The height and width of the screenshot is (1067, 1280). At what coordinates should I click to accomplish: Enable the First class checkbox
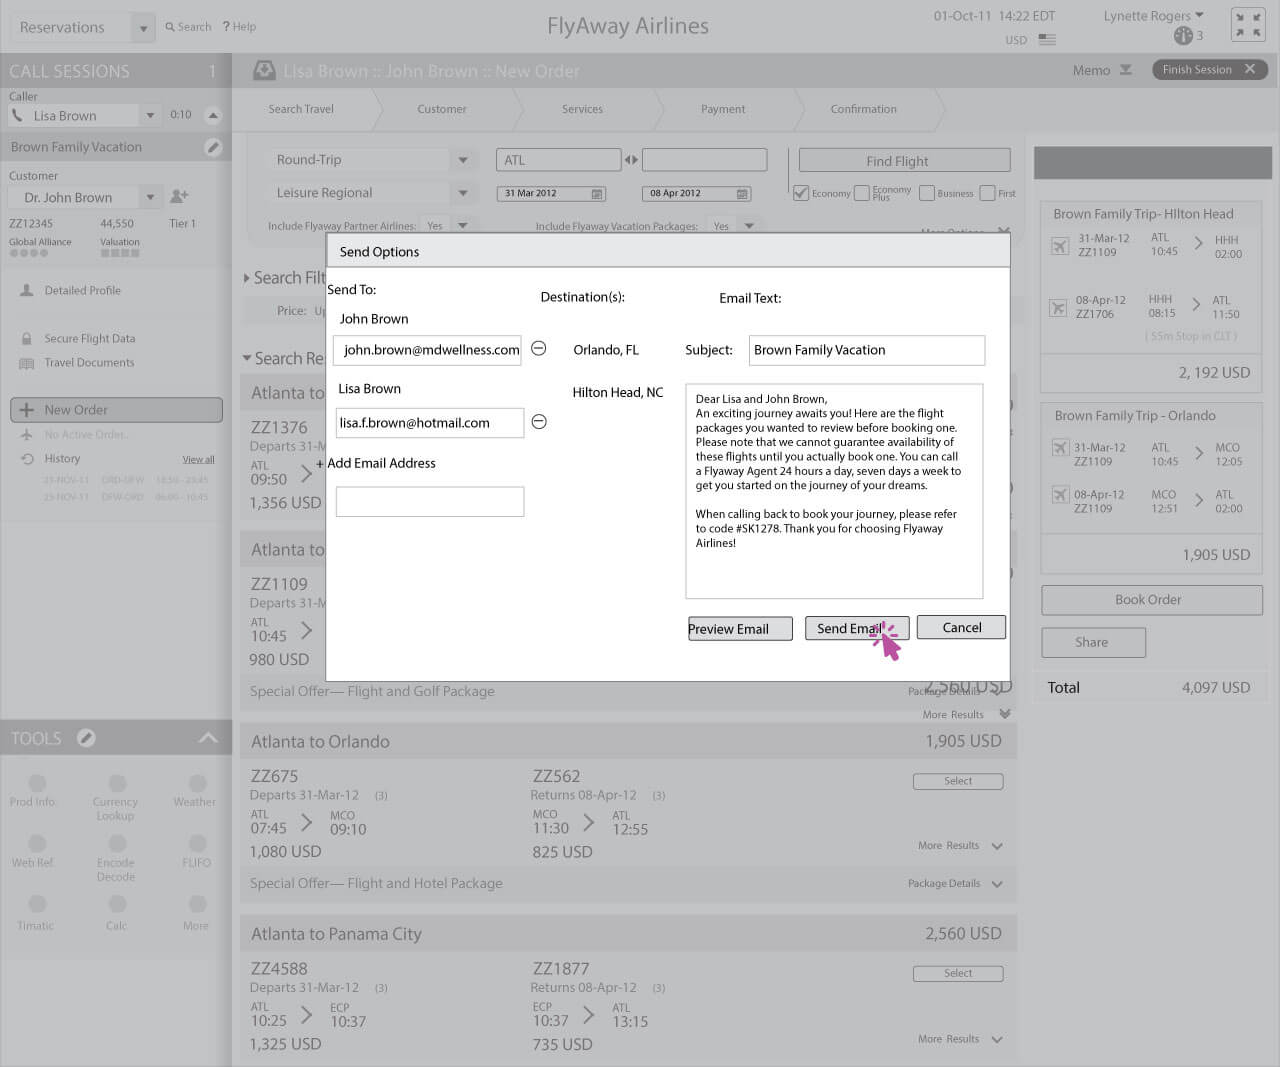click(x=987, y=193)
